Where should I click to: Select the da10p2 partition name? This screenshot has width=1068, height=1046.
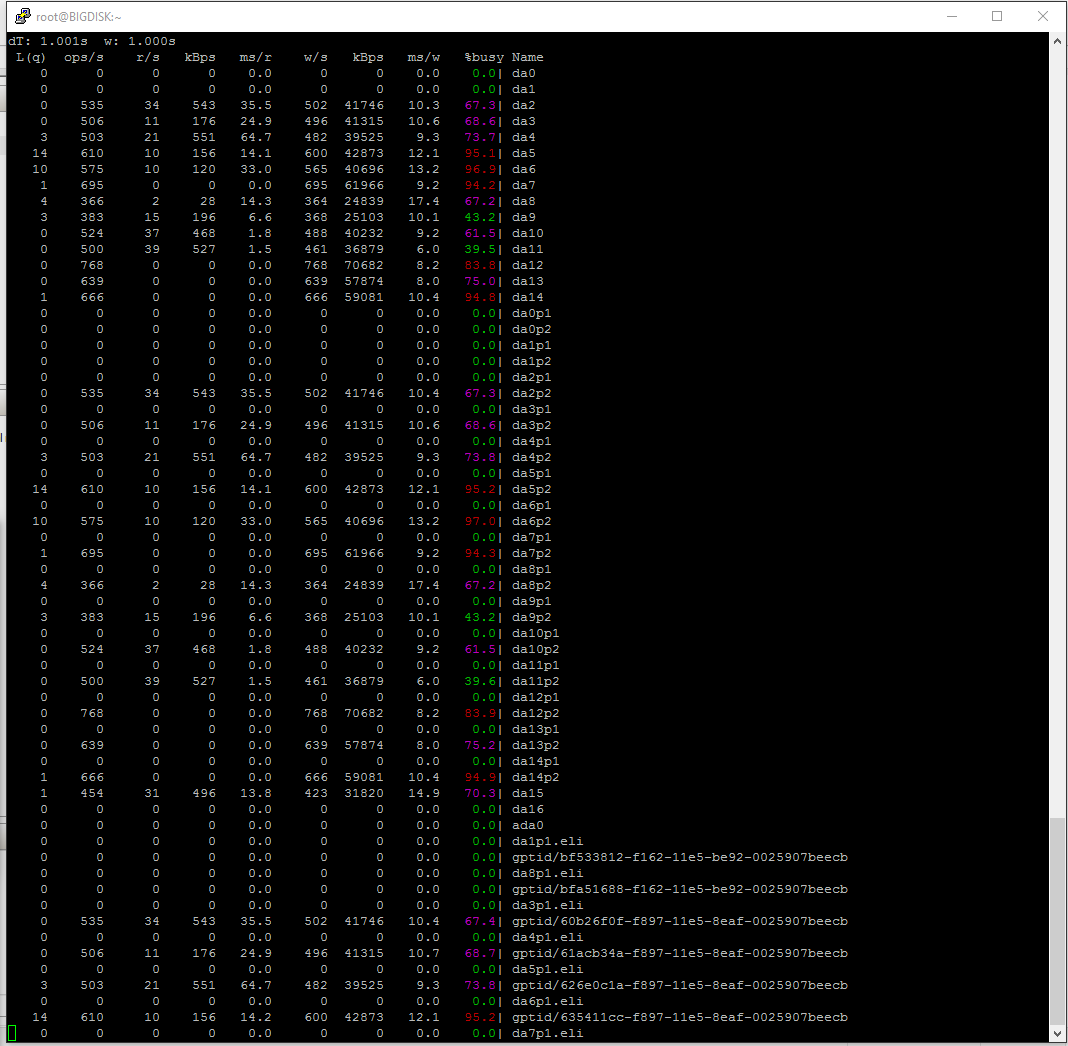[536, 650]
